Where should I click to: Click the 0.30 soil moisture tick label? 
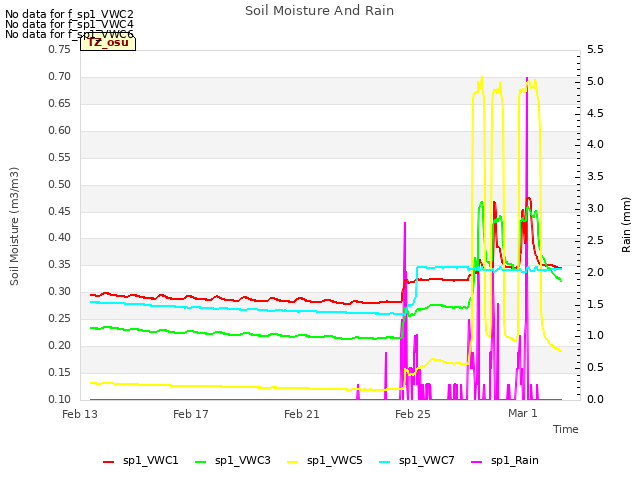(x=60, y=291)
